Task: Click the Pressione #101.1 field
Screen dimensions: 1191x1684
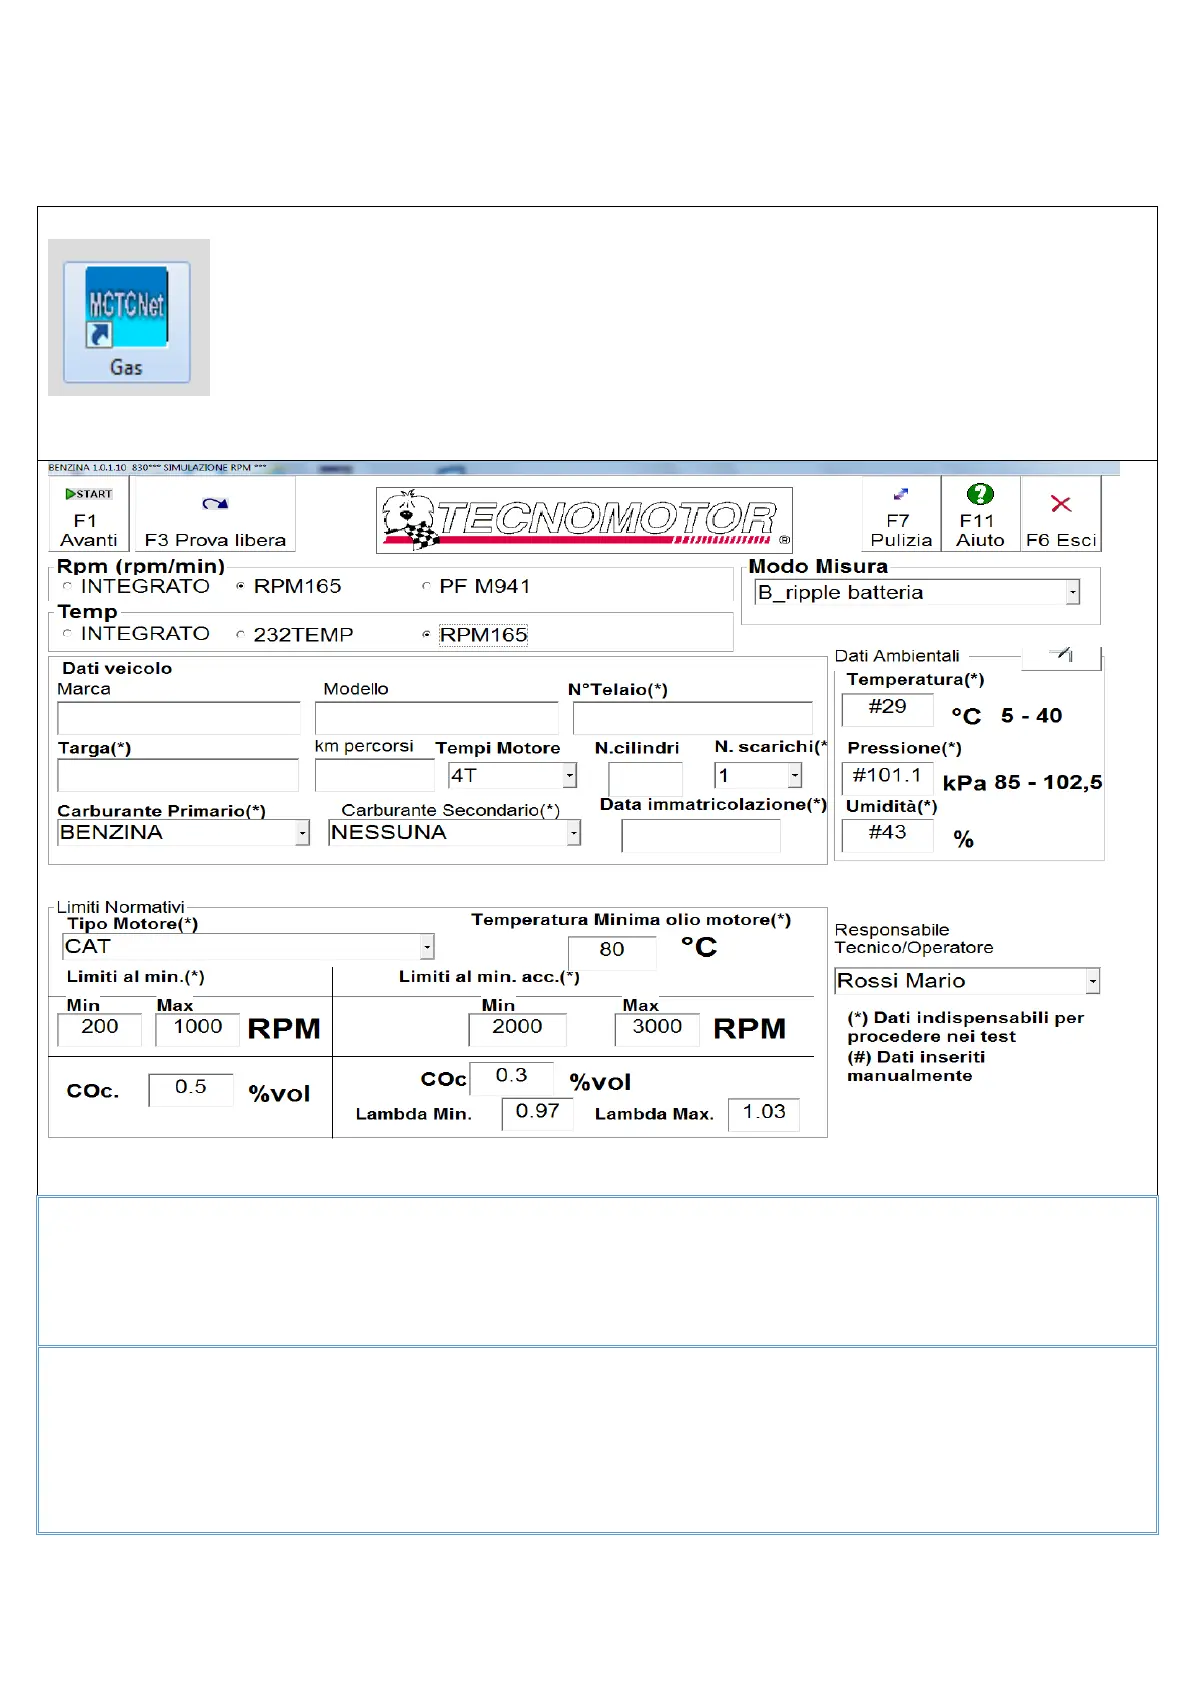Action: point(888,777)
